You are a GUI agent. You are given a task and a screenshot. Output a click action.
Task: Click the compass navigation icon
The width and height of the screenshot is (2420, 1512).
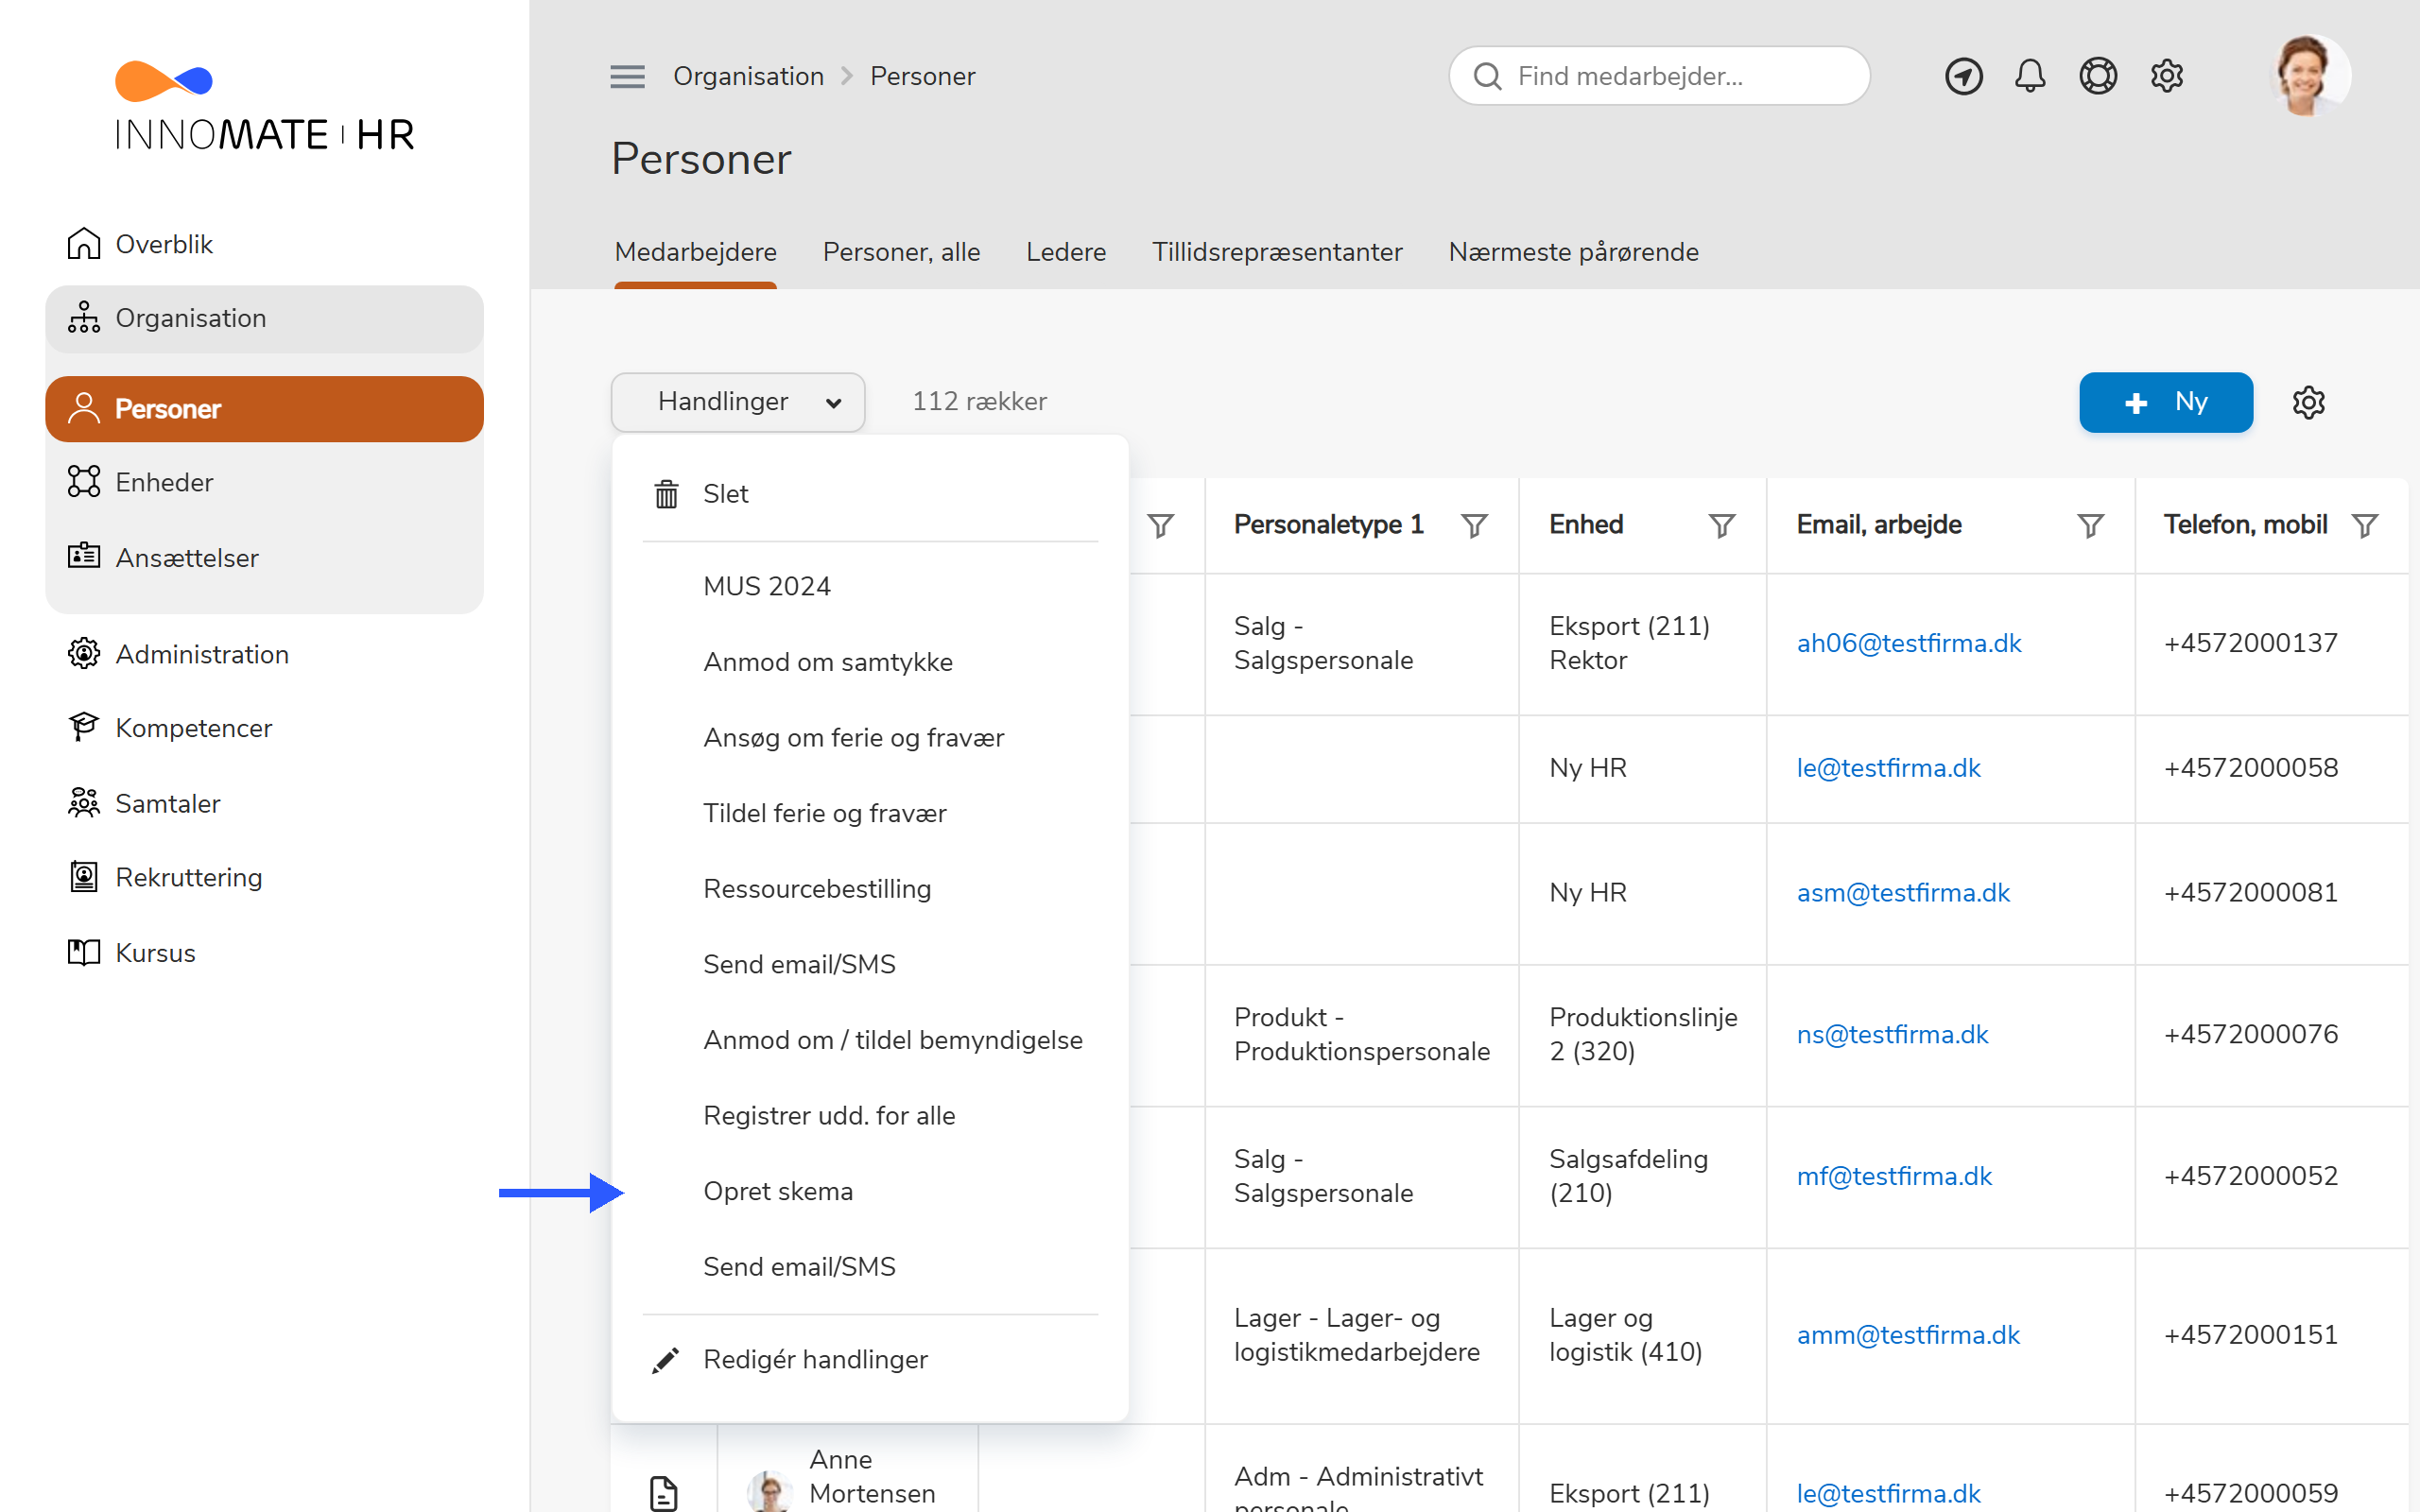(x=1963, y=76)
